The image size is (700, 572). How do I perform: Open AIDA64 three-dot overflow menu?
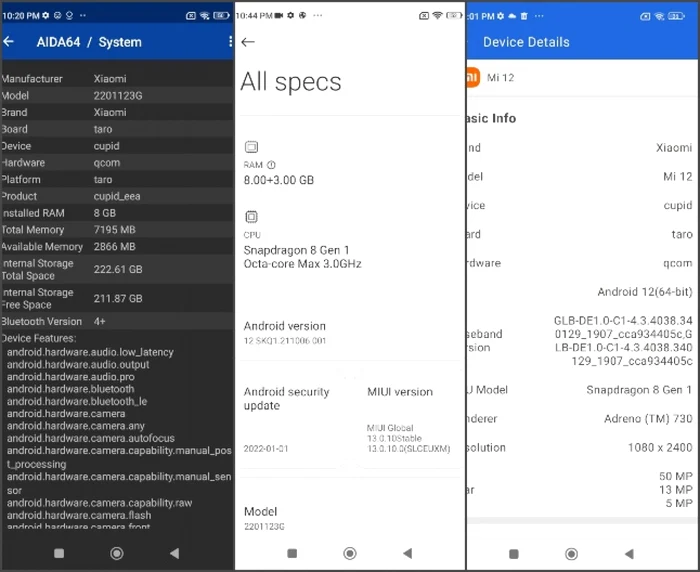[x=230, y=42]
